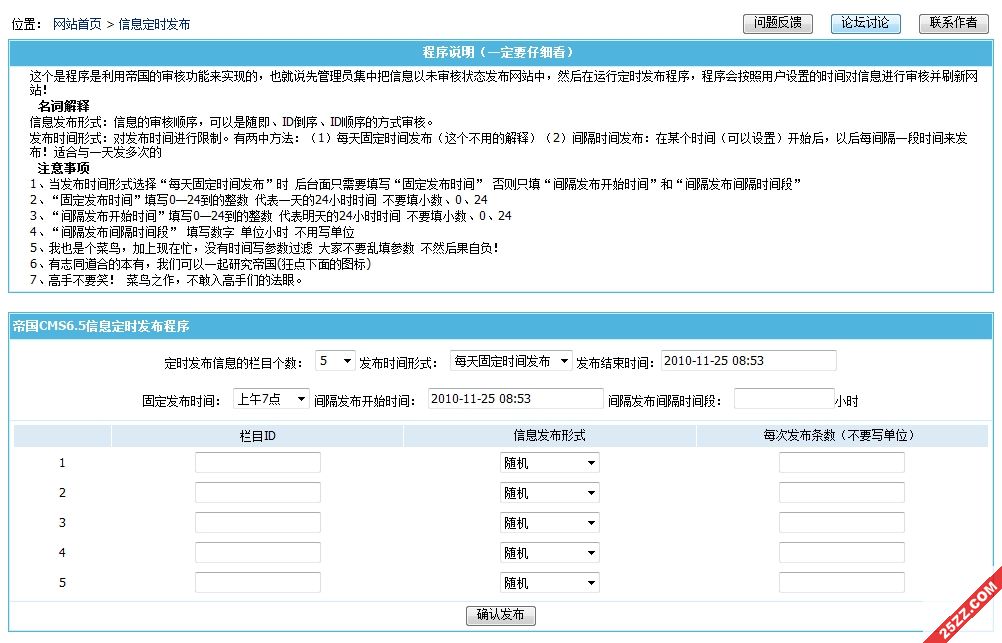Click the 栏目ID field in row 5
The image size is (1002, 643).
(x=258, y=582)
